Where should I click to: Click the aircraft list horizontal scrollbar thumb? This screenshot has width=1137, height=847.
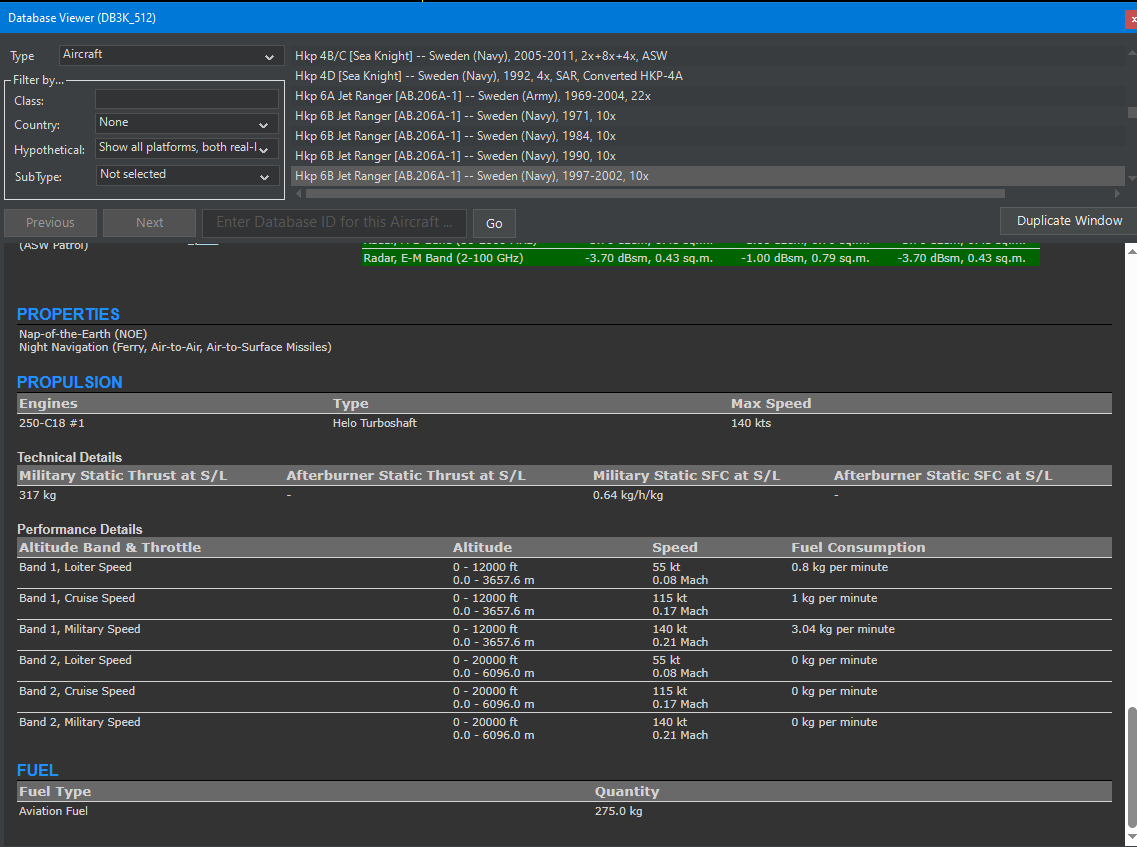click(656, 194)
